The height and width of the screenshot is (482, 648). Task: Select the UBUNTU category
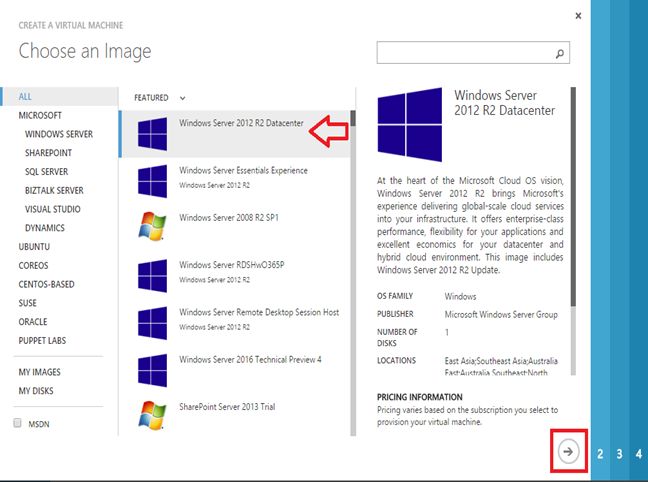[x=34, y=247]
